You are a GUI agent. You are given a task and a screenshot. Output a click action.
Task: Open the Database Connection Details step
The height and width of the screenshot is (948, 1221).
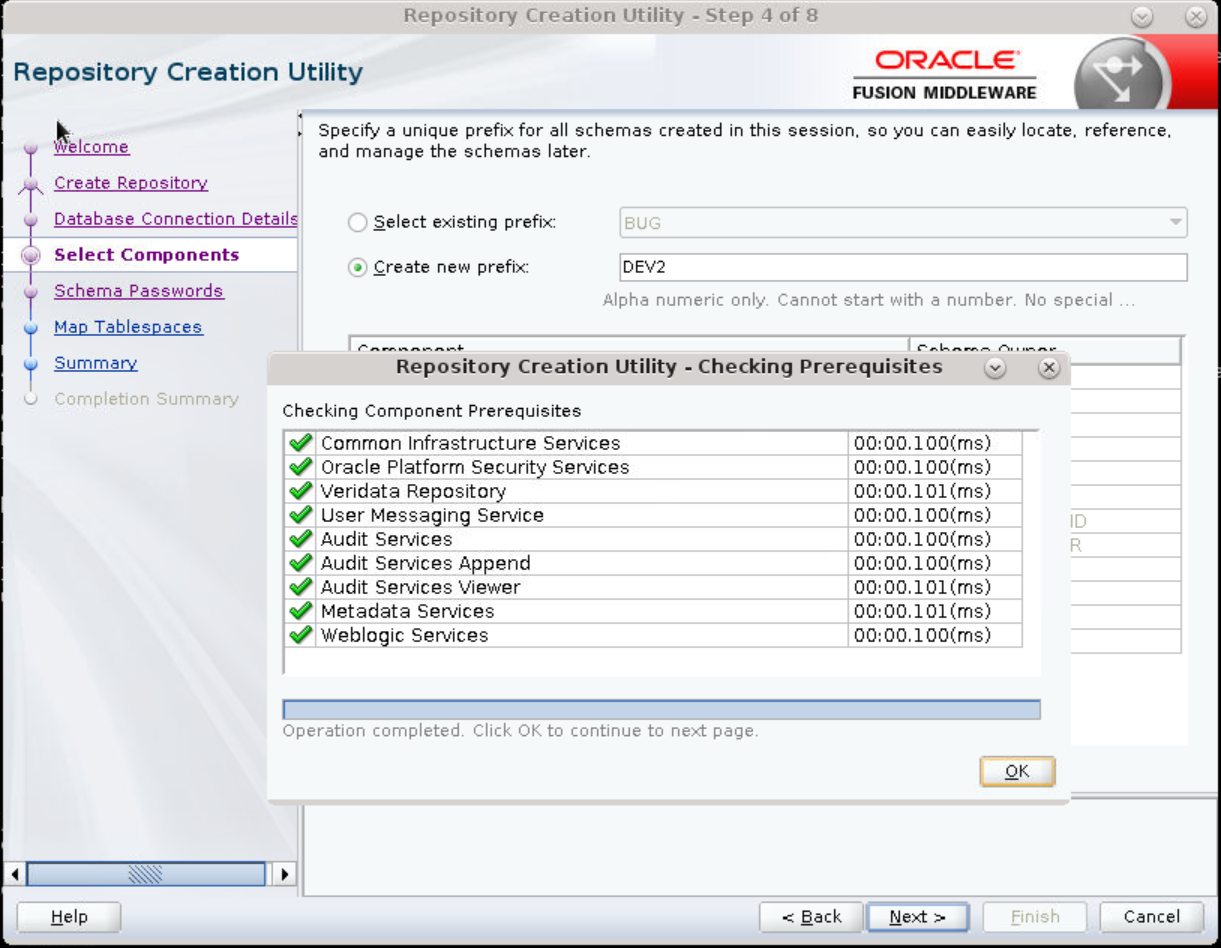click(x=176, y=219)
